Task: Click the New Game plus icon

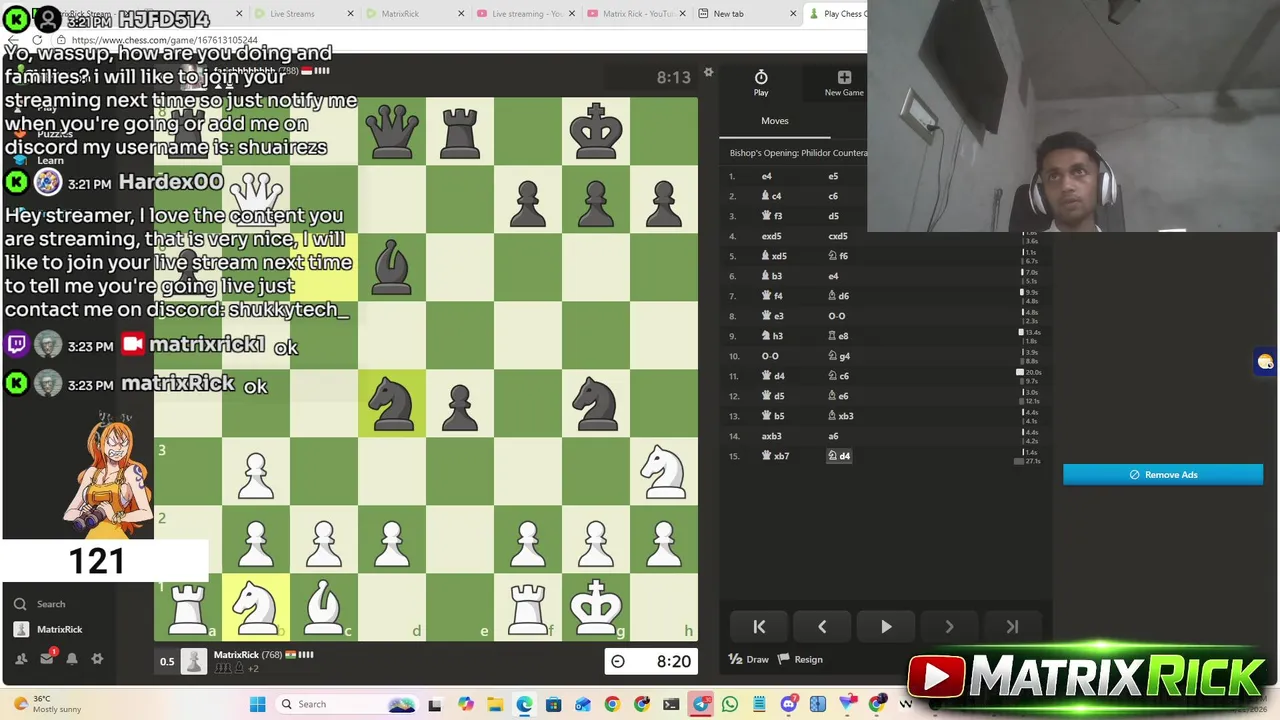Action: (x=844, y=77)
